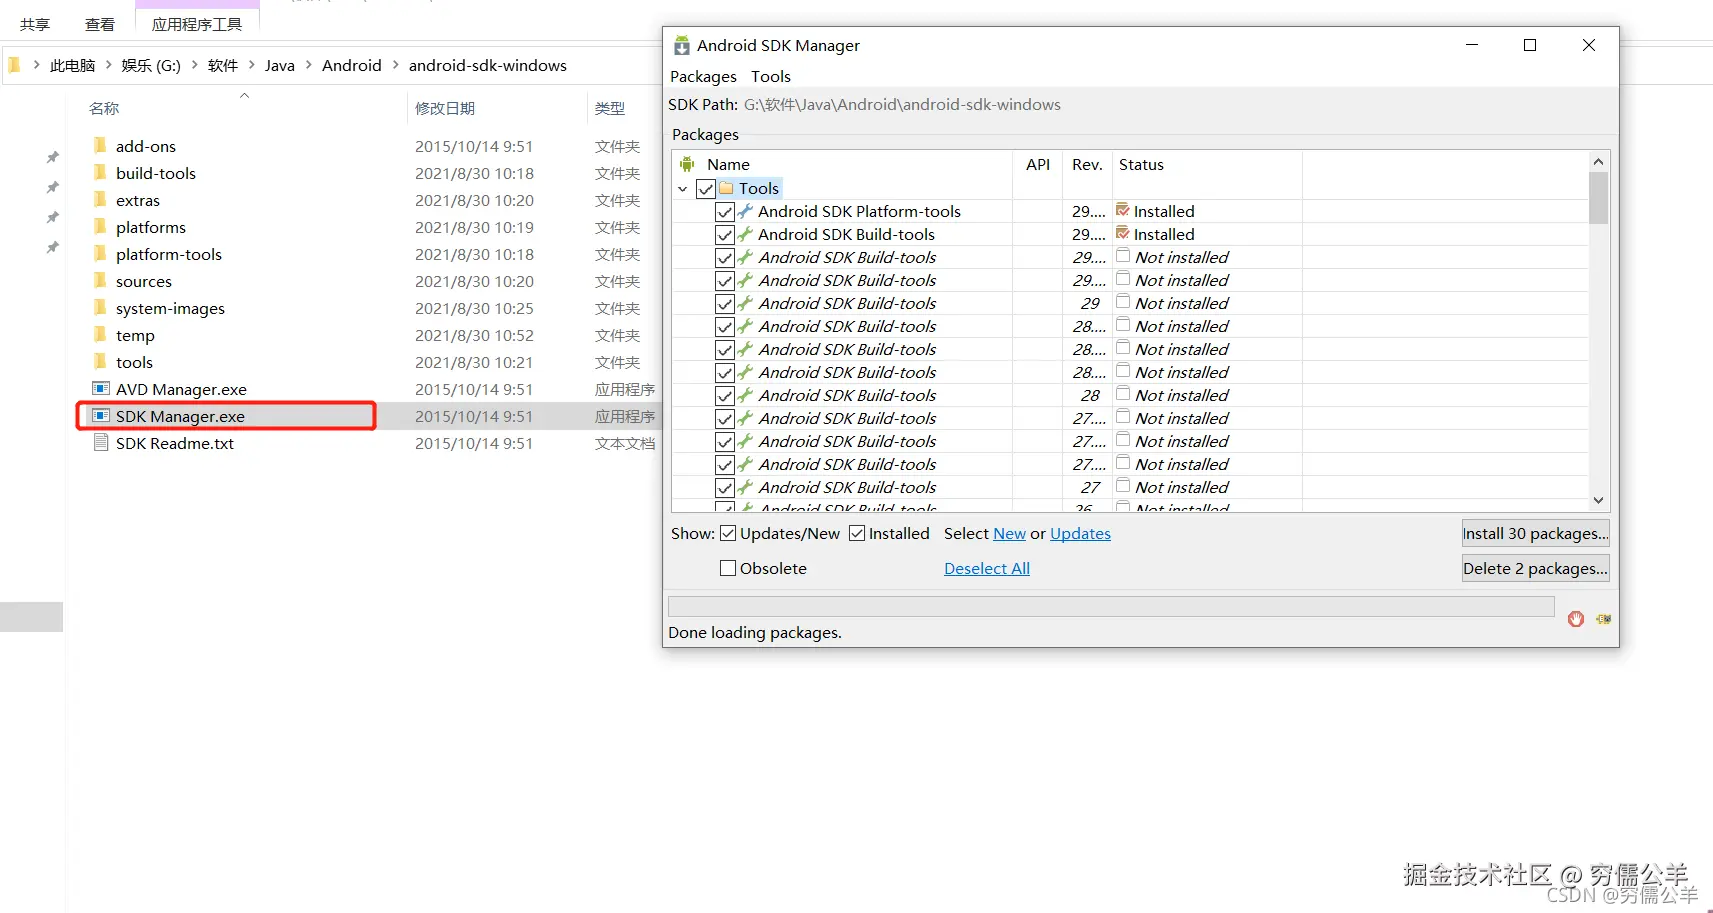Open the chevron dropdown after 娱乐 (G:)
This screenshot has height=913, width=1713.
[x=194, y=65]
